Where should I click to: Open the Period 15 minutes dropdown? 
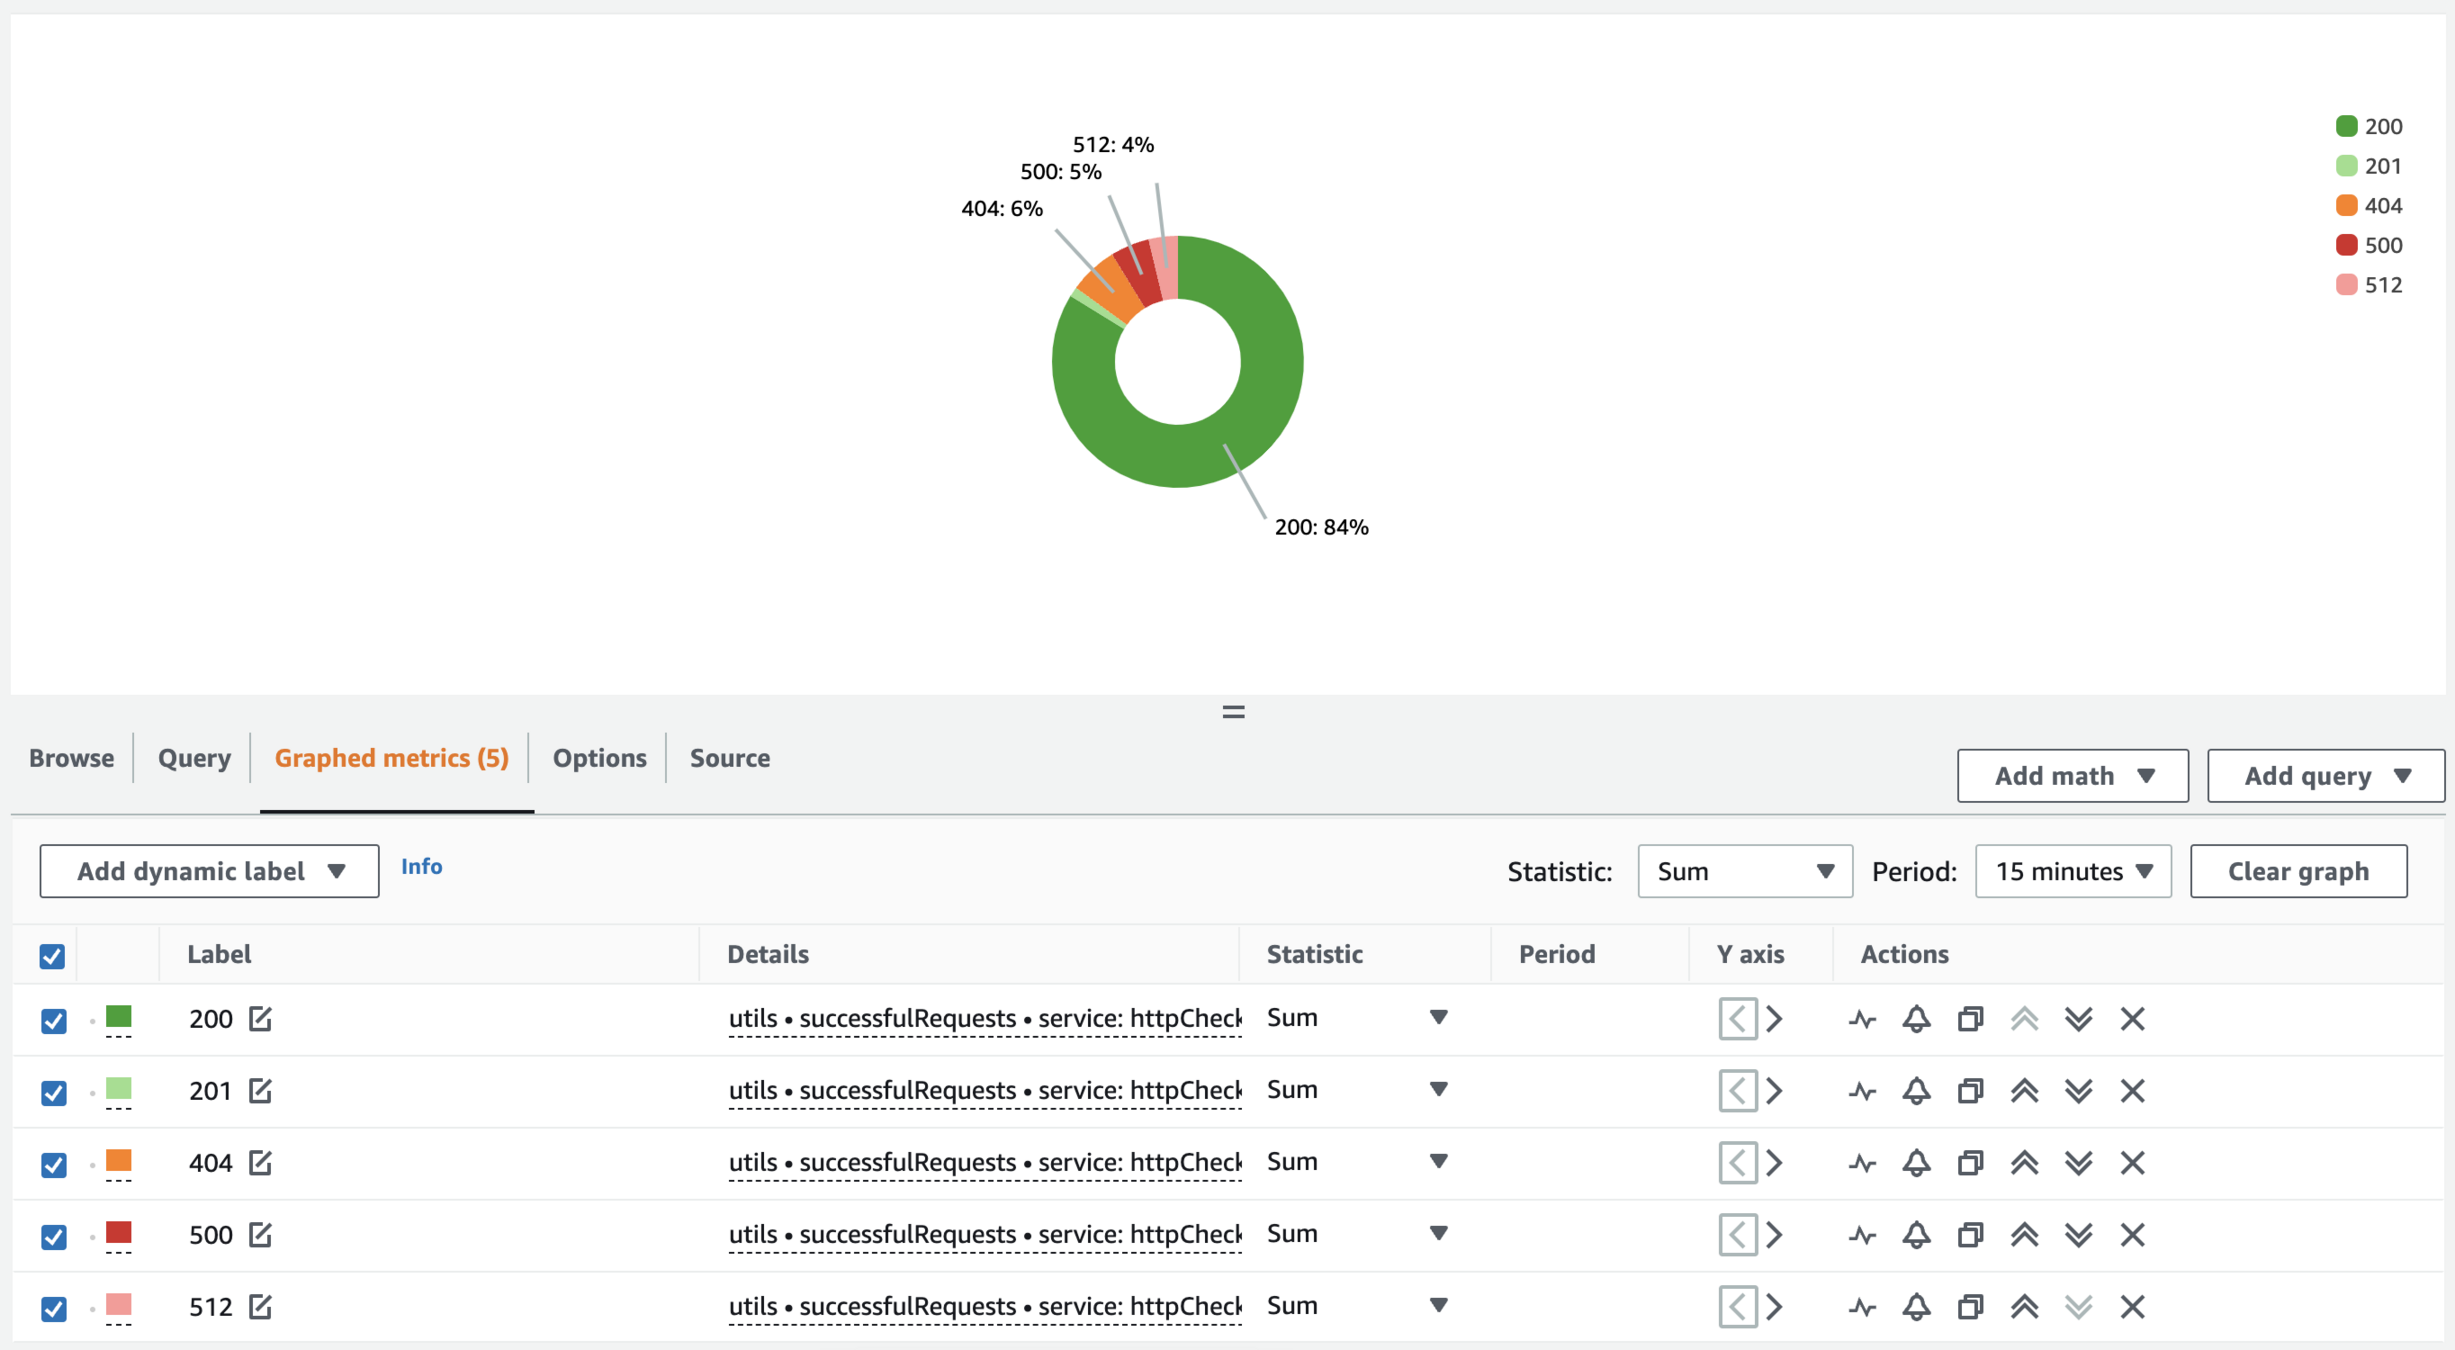click(2072, 871)
